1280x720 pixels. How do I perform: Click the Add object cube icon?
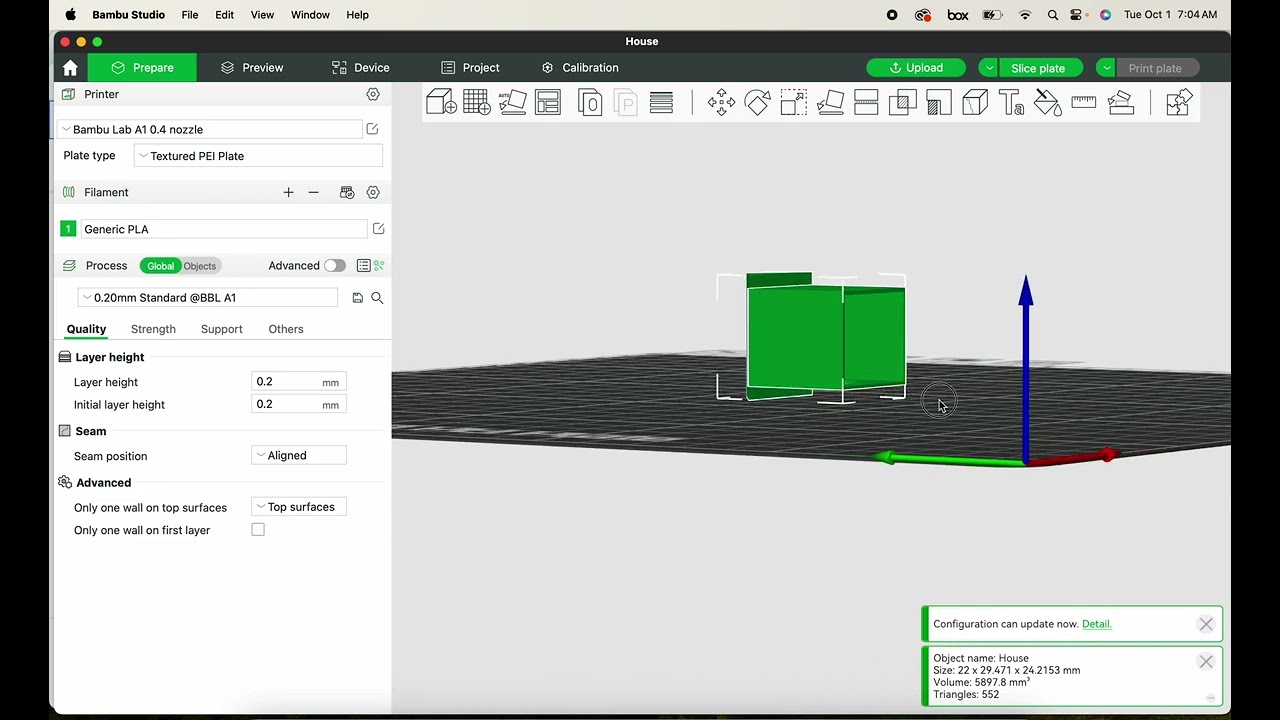441,103
